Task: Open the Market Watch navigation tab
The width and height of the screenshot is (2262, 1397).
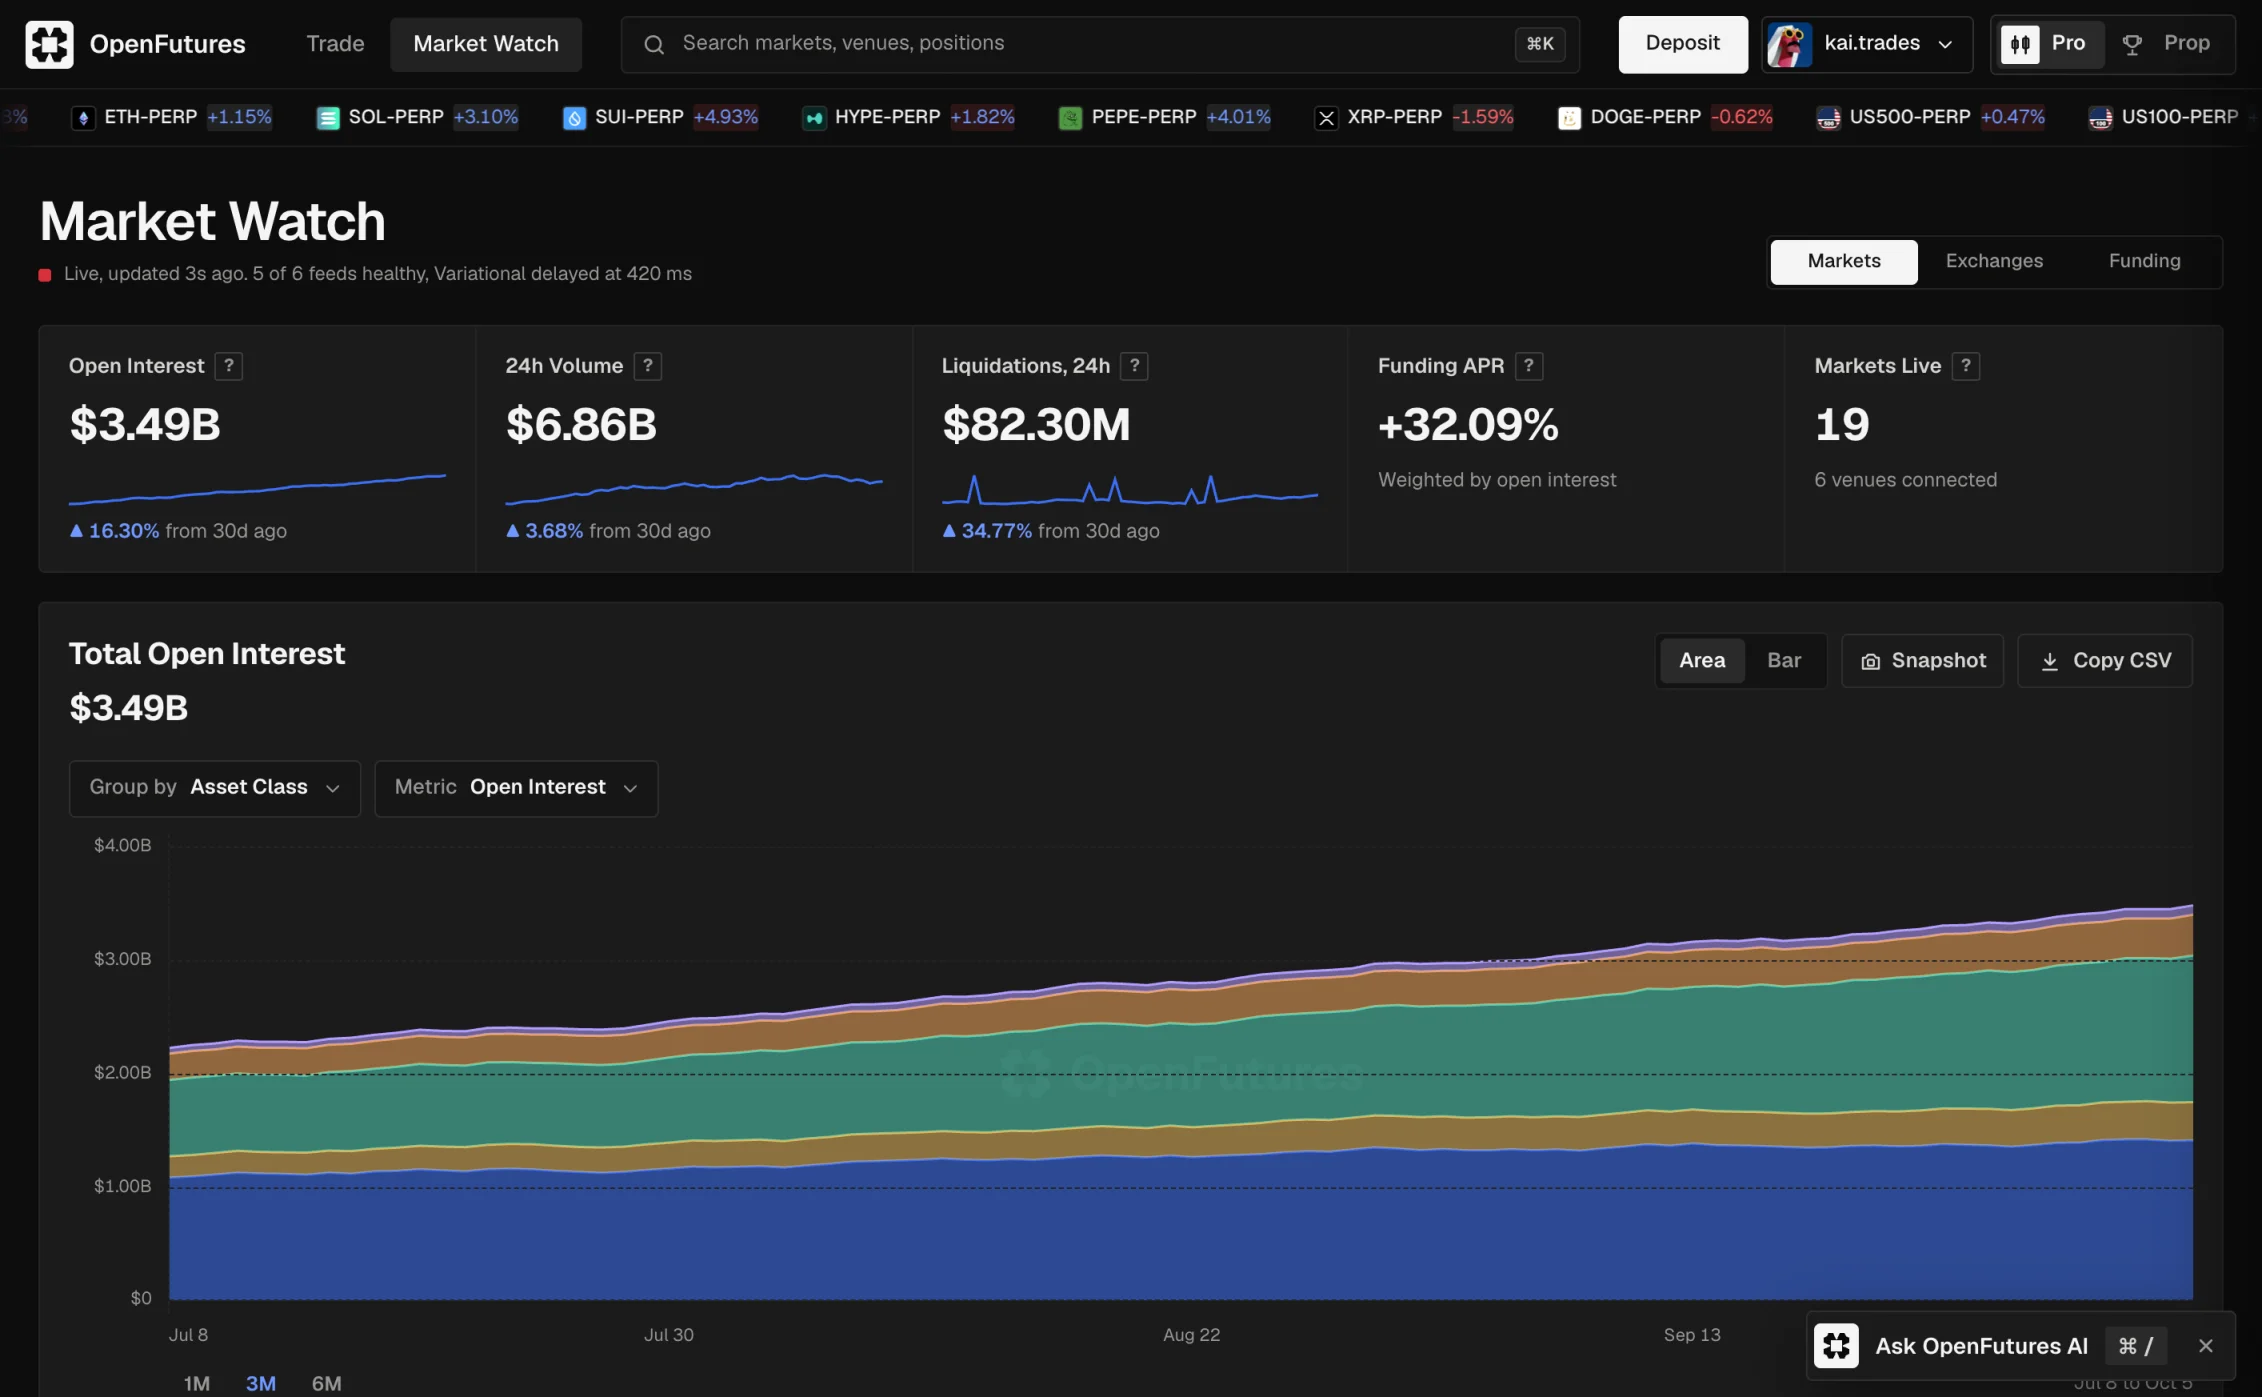Action: (486, 44)
